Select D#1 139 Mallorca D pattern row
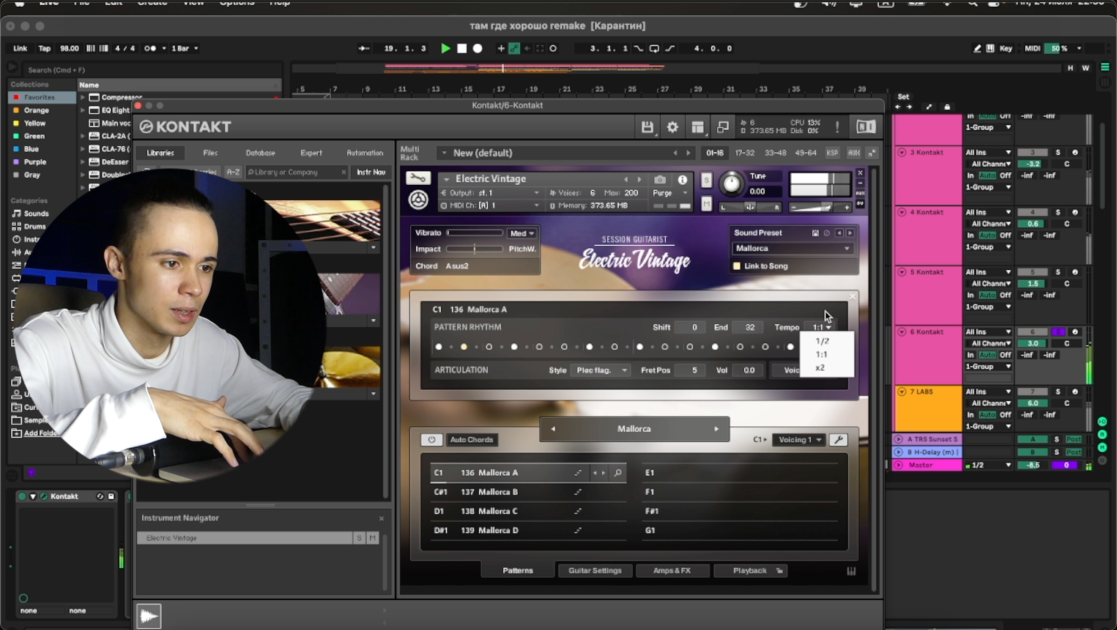This screenshot has height=630, width=1117. (x=527, y=530)
